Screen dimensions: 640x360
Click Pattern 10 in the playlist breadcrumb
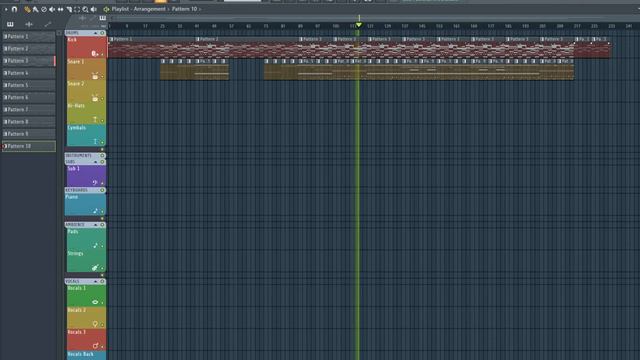pyautogui.click(x=184, y=9)
